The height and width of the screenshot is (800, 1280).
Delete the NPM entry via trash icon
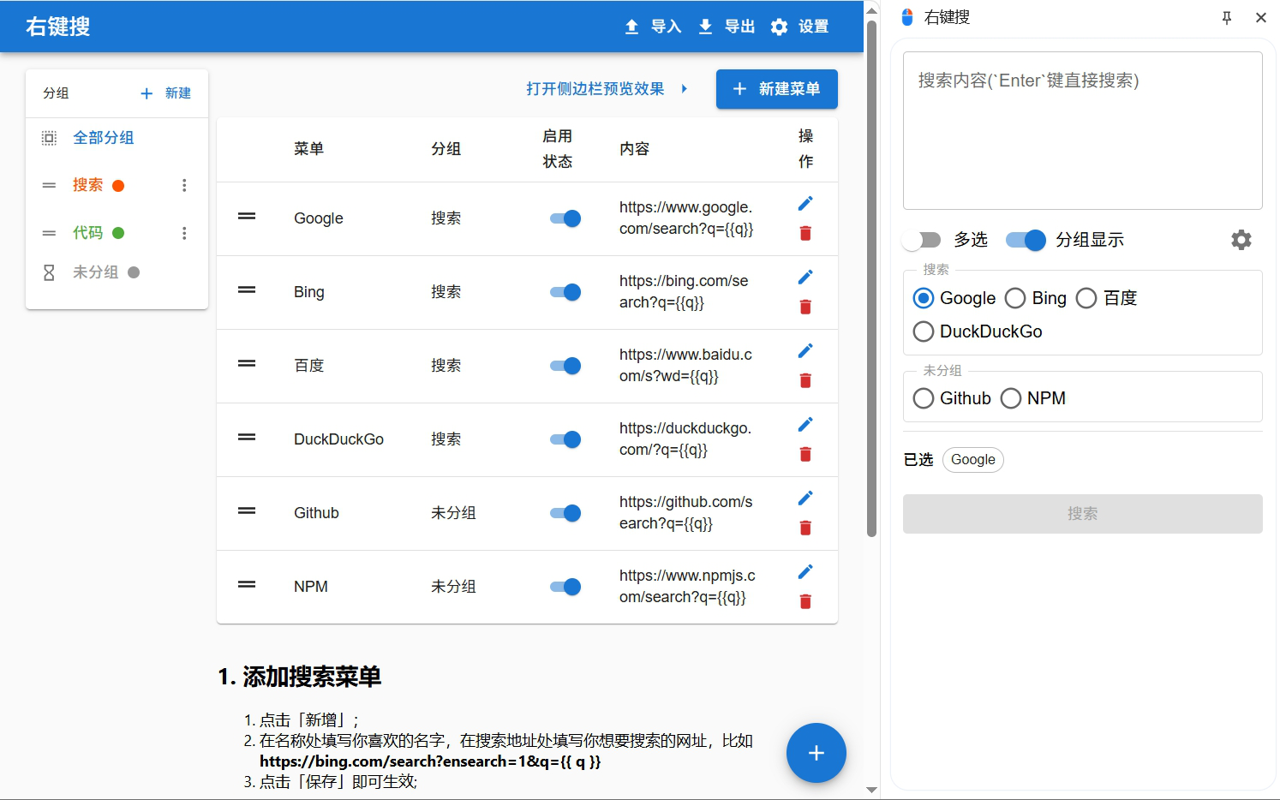coord(805,601)
